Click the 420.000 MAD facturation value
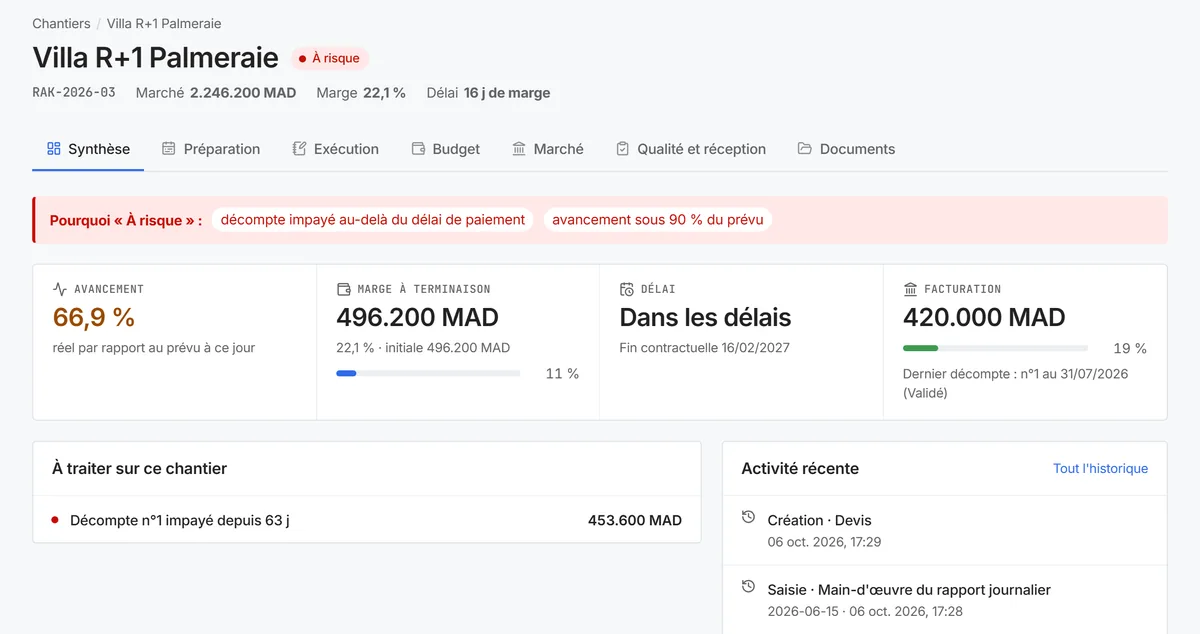This screenshot has width=1200, height=634. coord(984,318)
